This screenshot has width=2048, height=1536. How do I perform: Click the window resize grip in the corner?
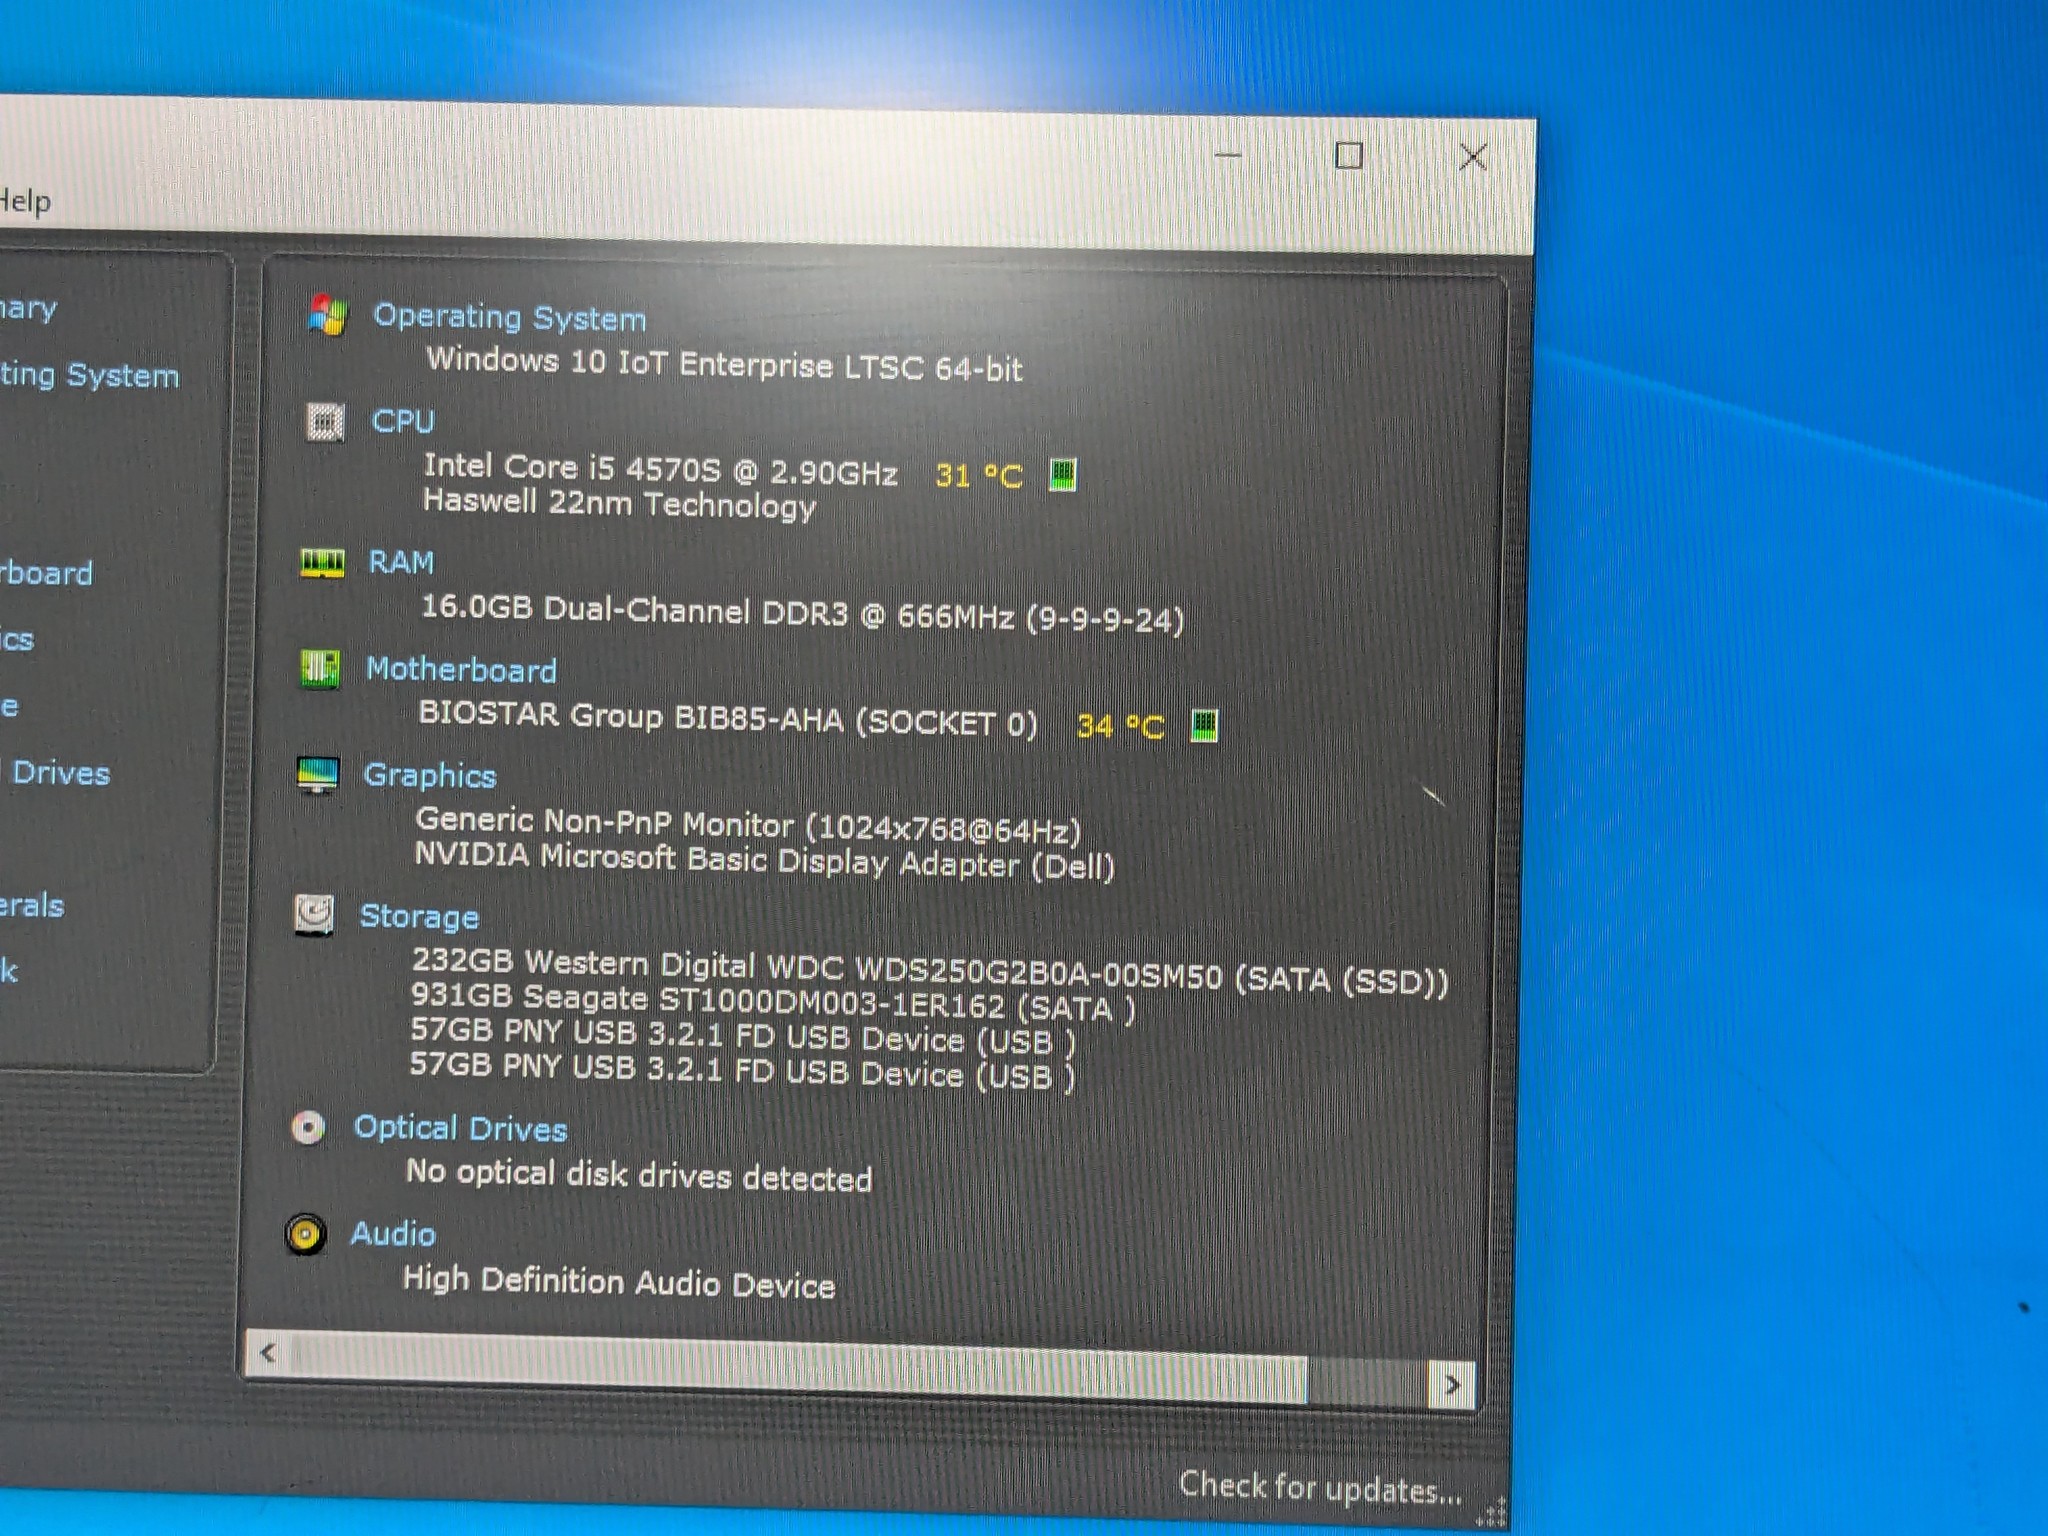[x=1490, y=1514]
